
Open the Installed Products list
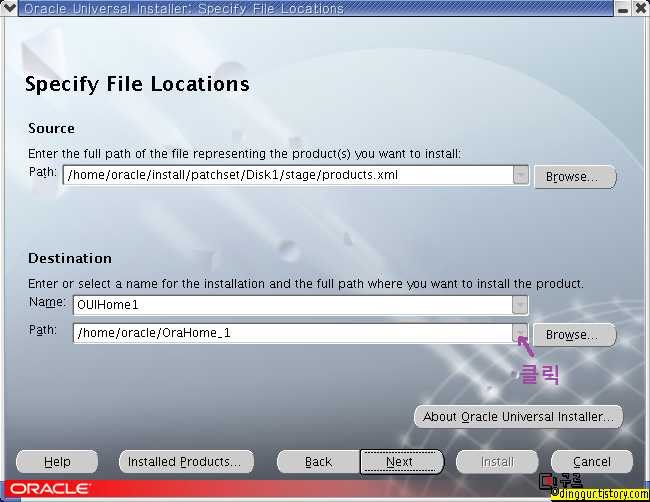click(x=186, y=462)
